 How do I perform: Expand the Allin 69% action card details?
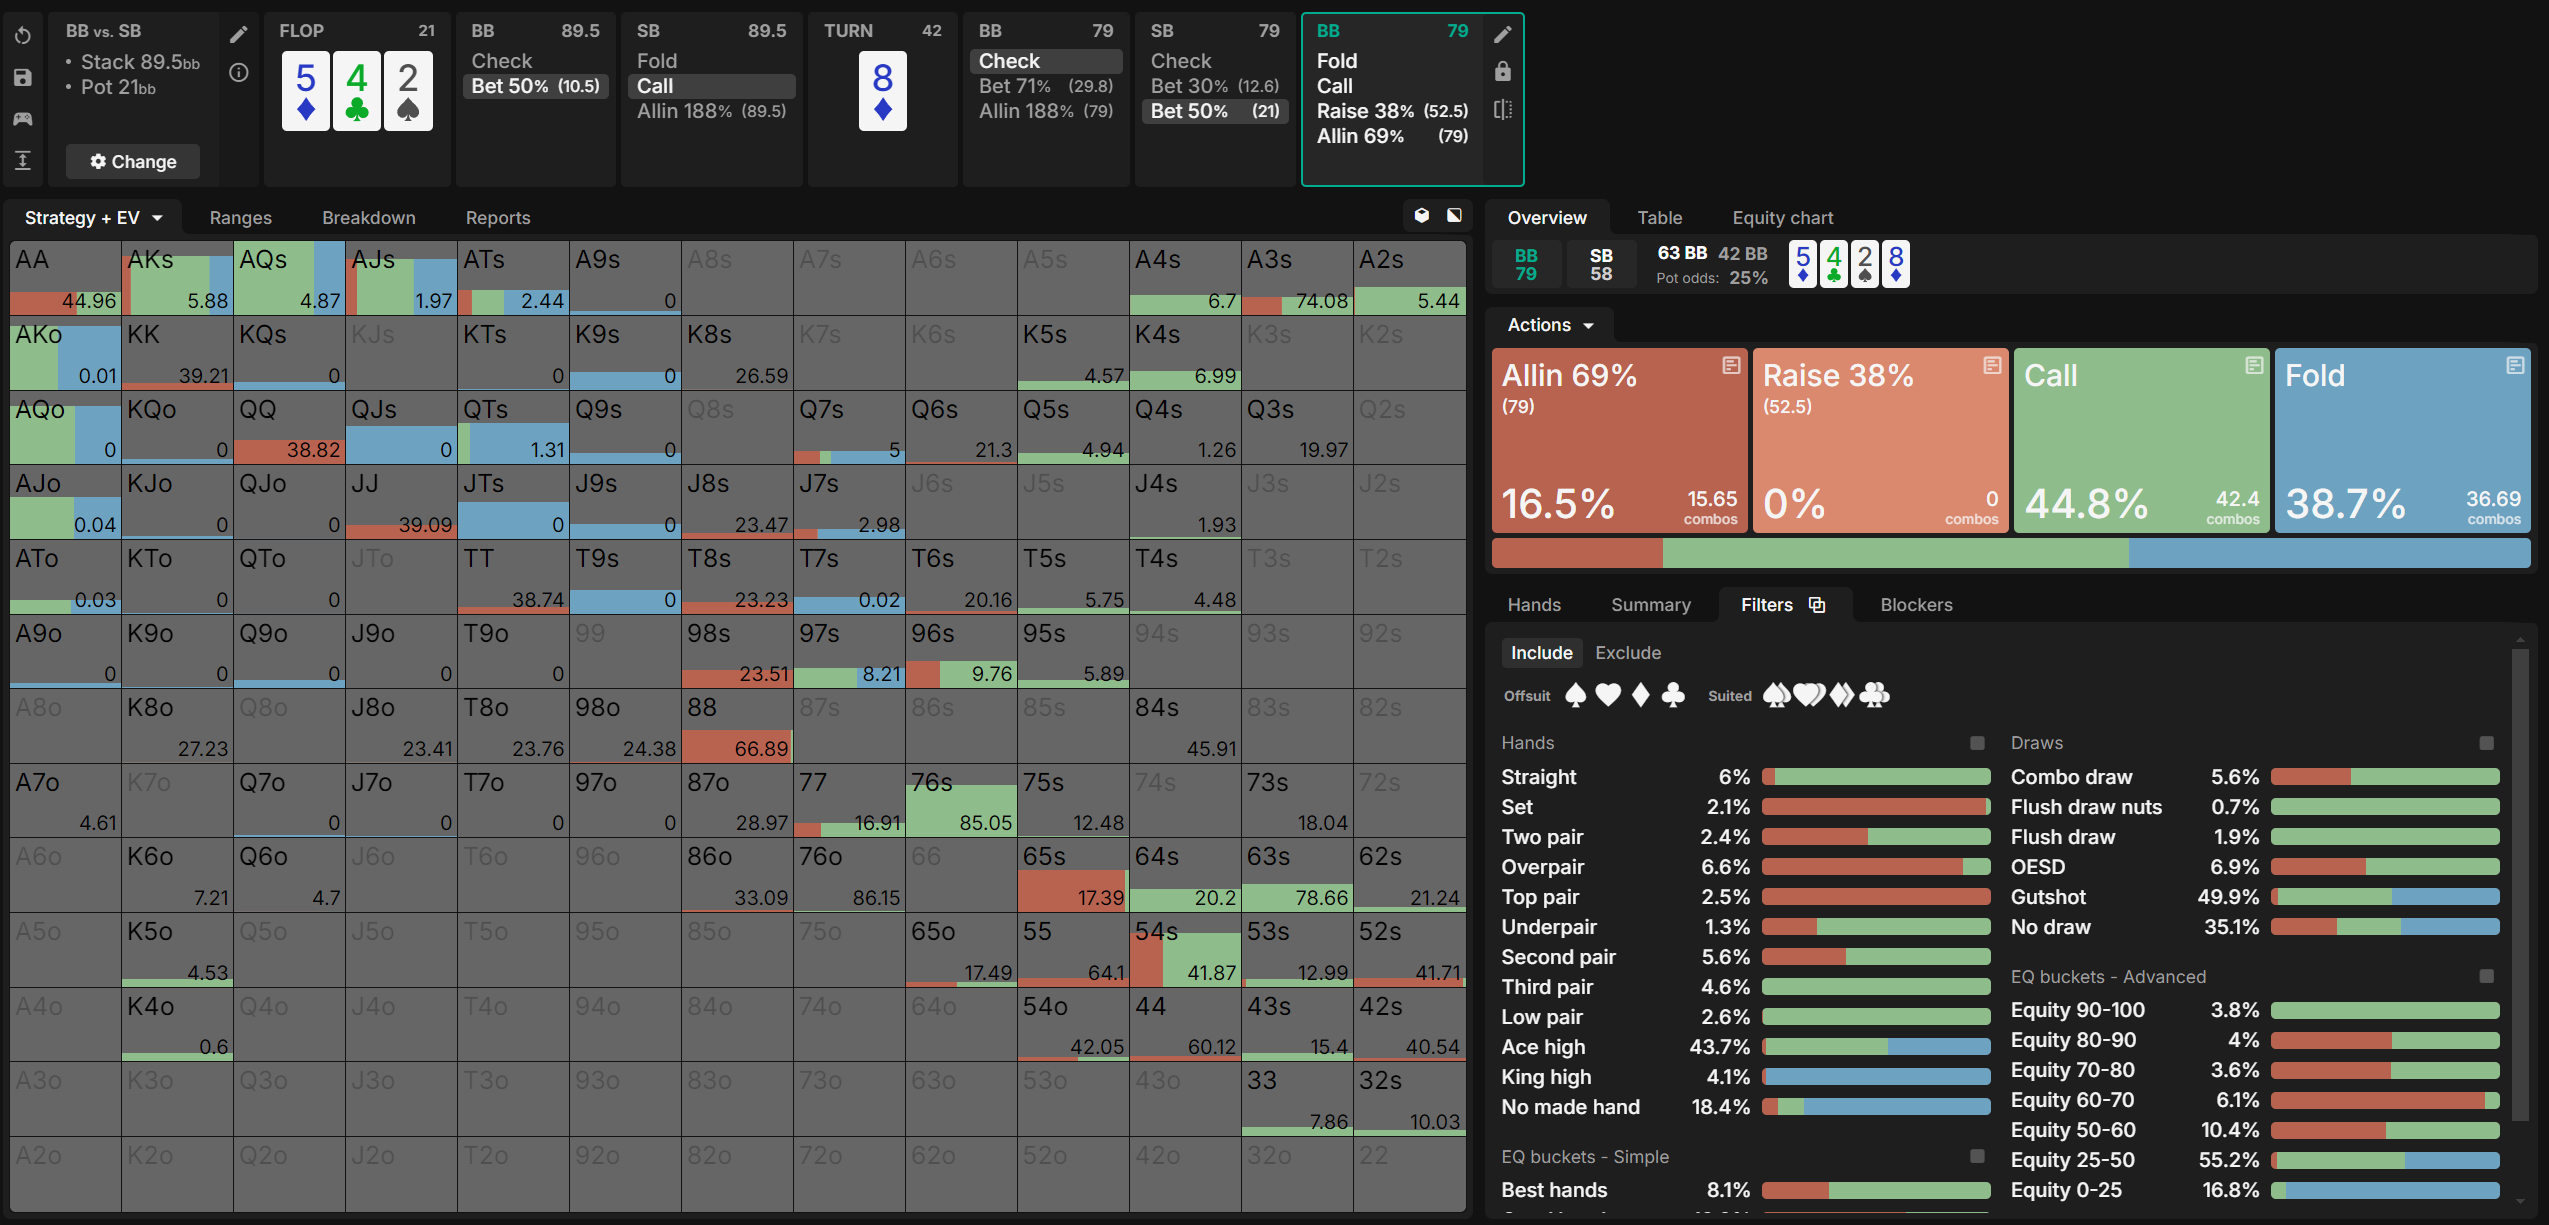tap(1730, 366)
